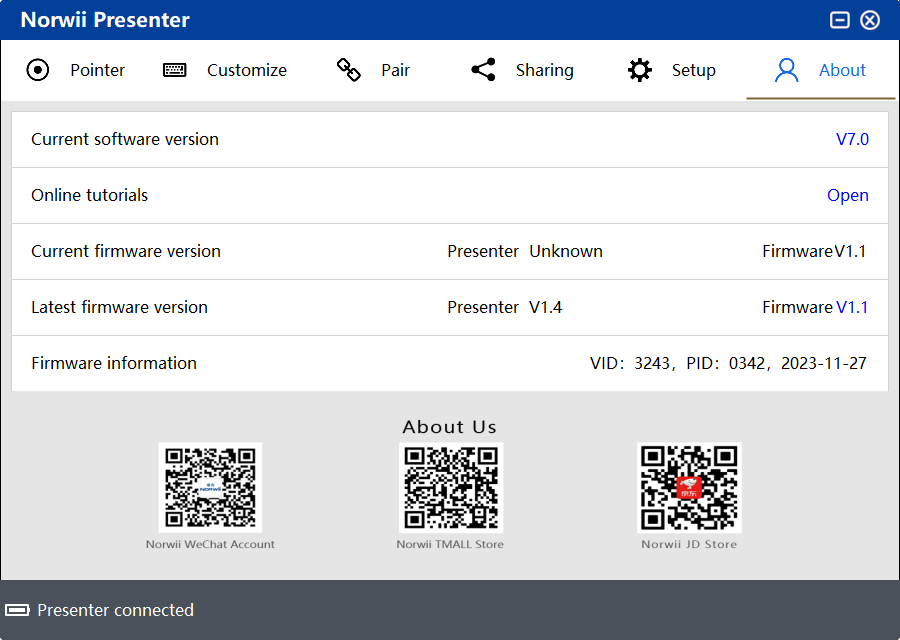Viewport: 900px width, 640px height.
Task: Click the About person icon
Action: coord(786,70)
